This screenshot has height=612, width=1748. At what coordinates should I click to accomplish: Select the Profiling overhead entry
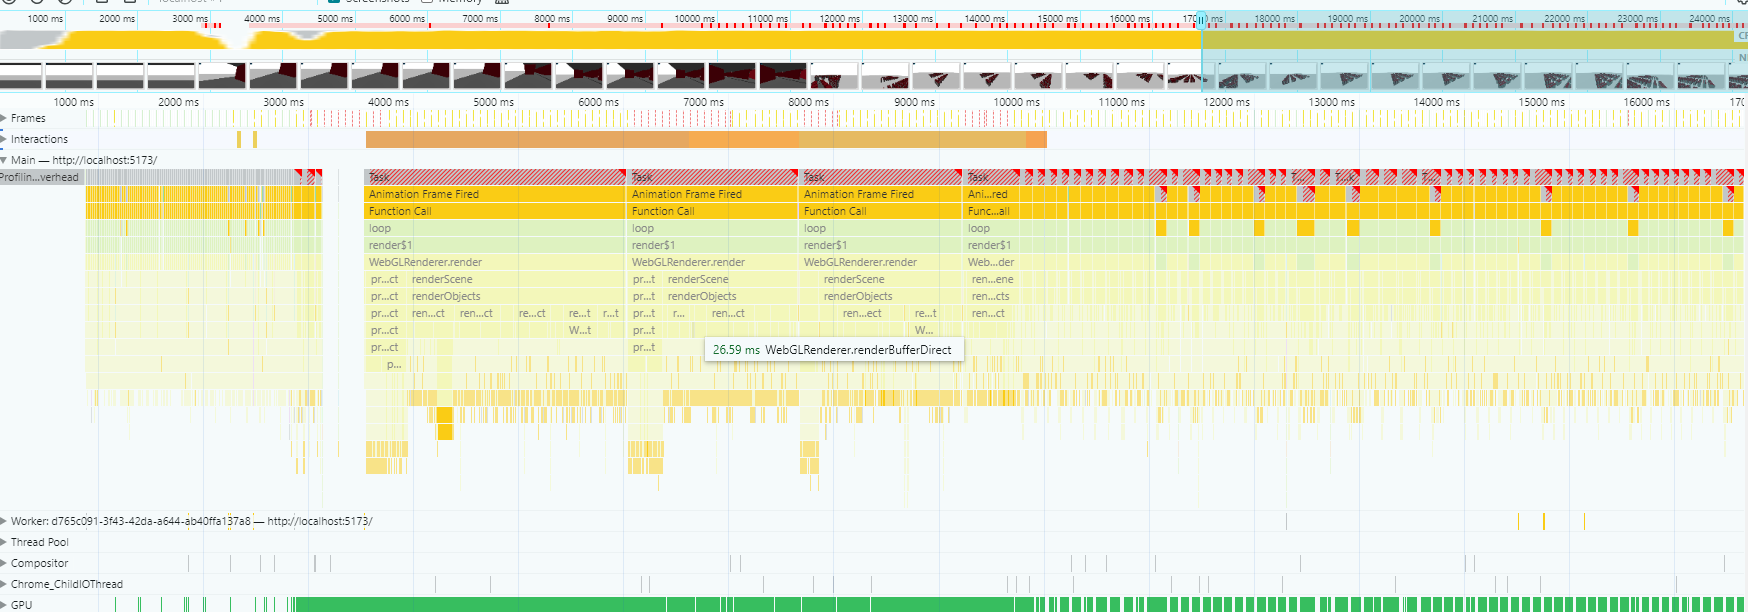pos(40,177)
